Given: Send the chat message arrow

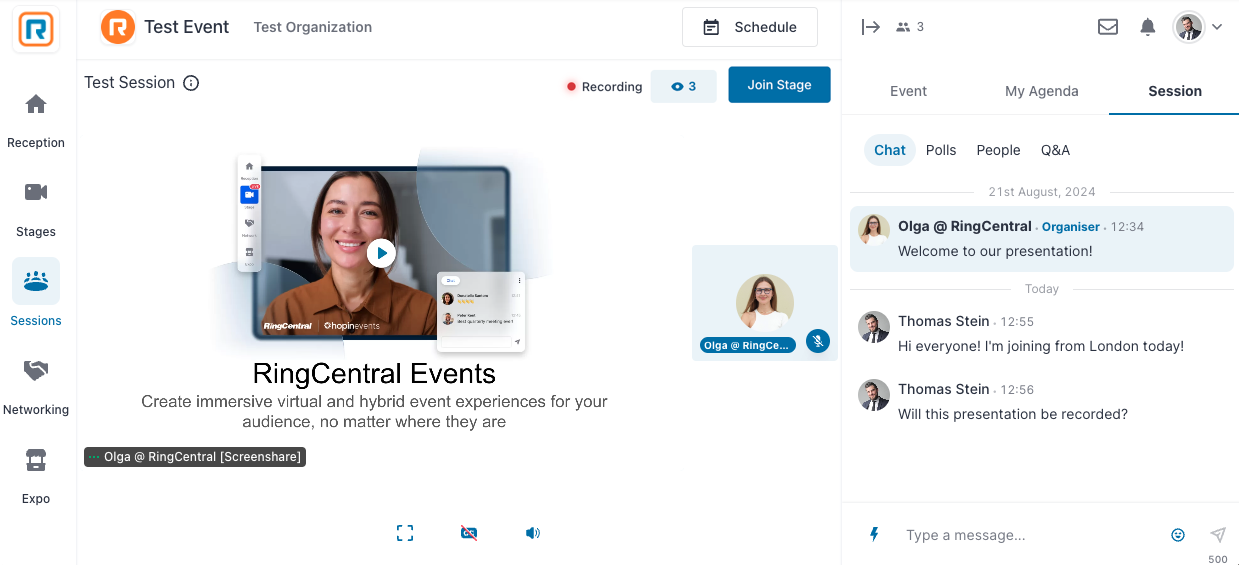Looking at the screenshot, I should [x=1218, y=535].
